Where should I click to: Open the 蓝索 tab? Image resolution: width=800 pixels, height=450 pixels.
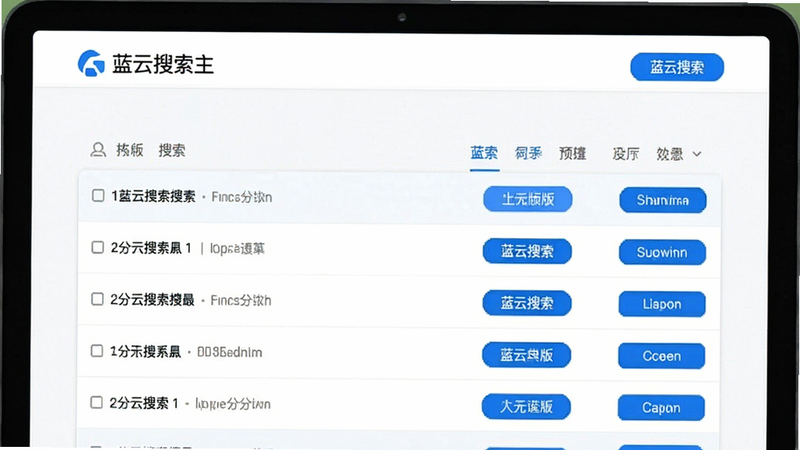pyautogui.click(x=484, y=153)
